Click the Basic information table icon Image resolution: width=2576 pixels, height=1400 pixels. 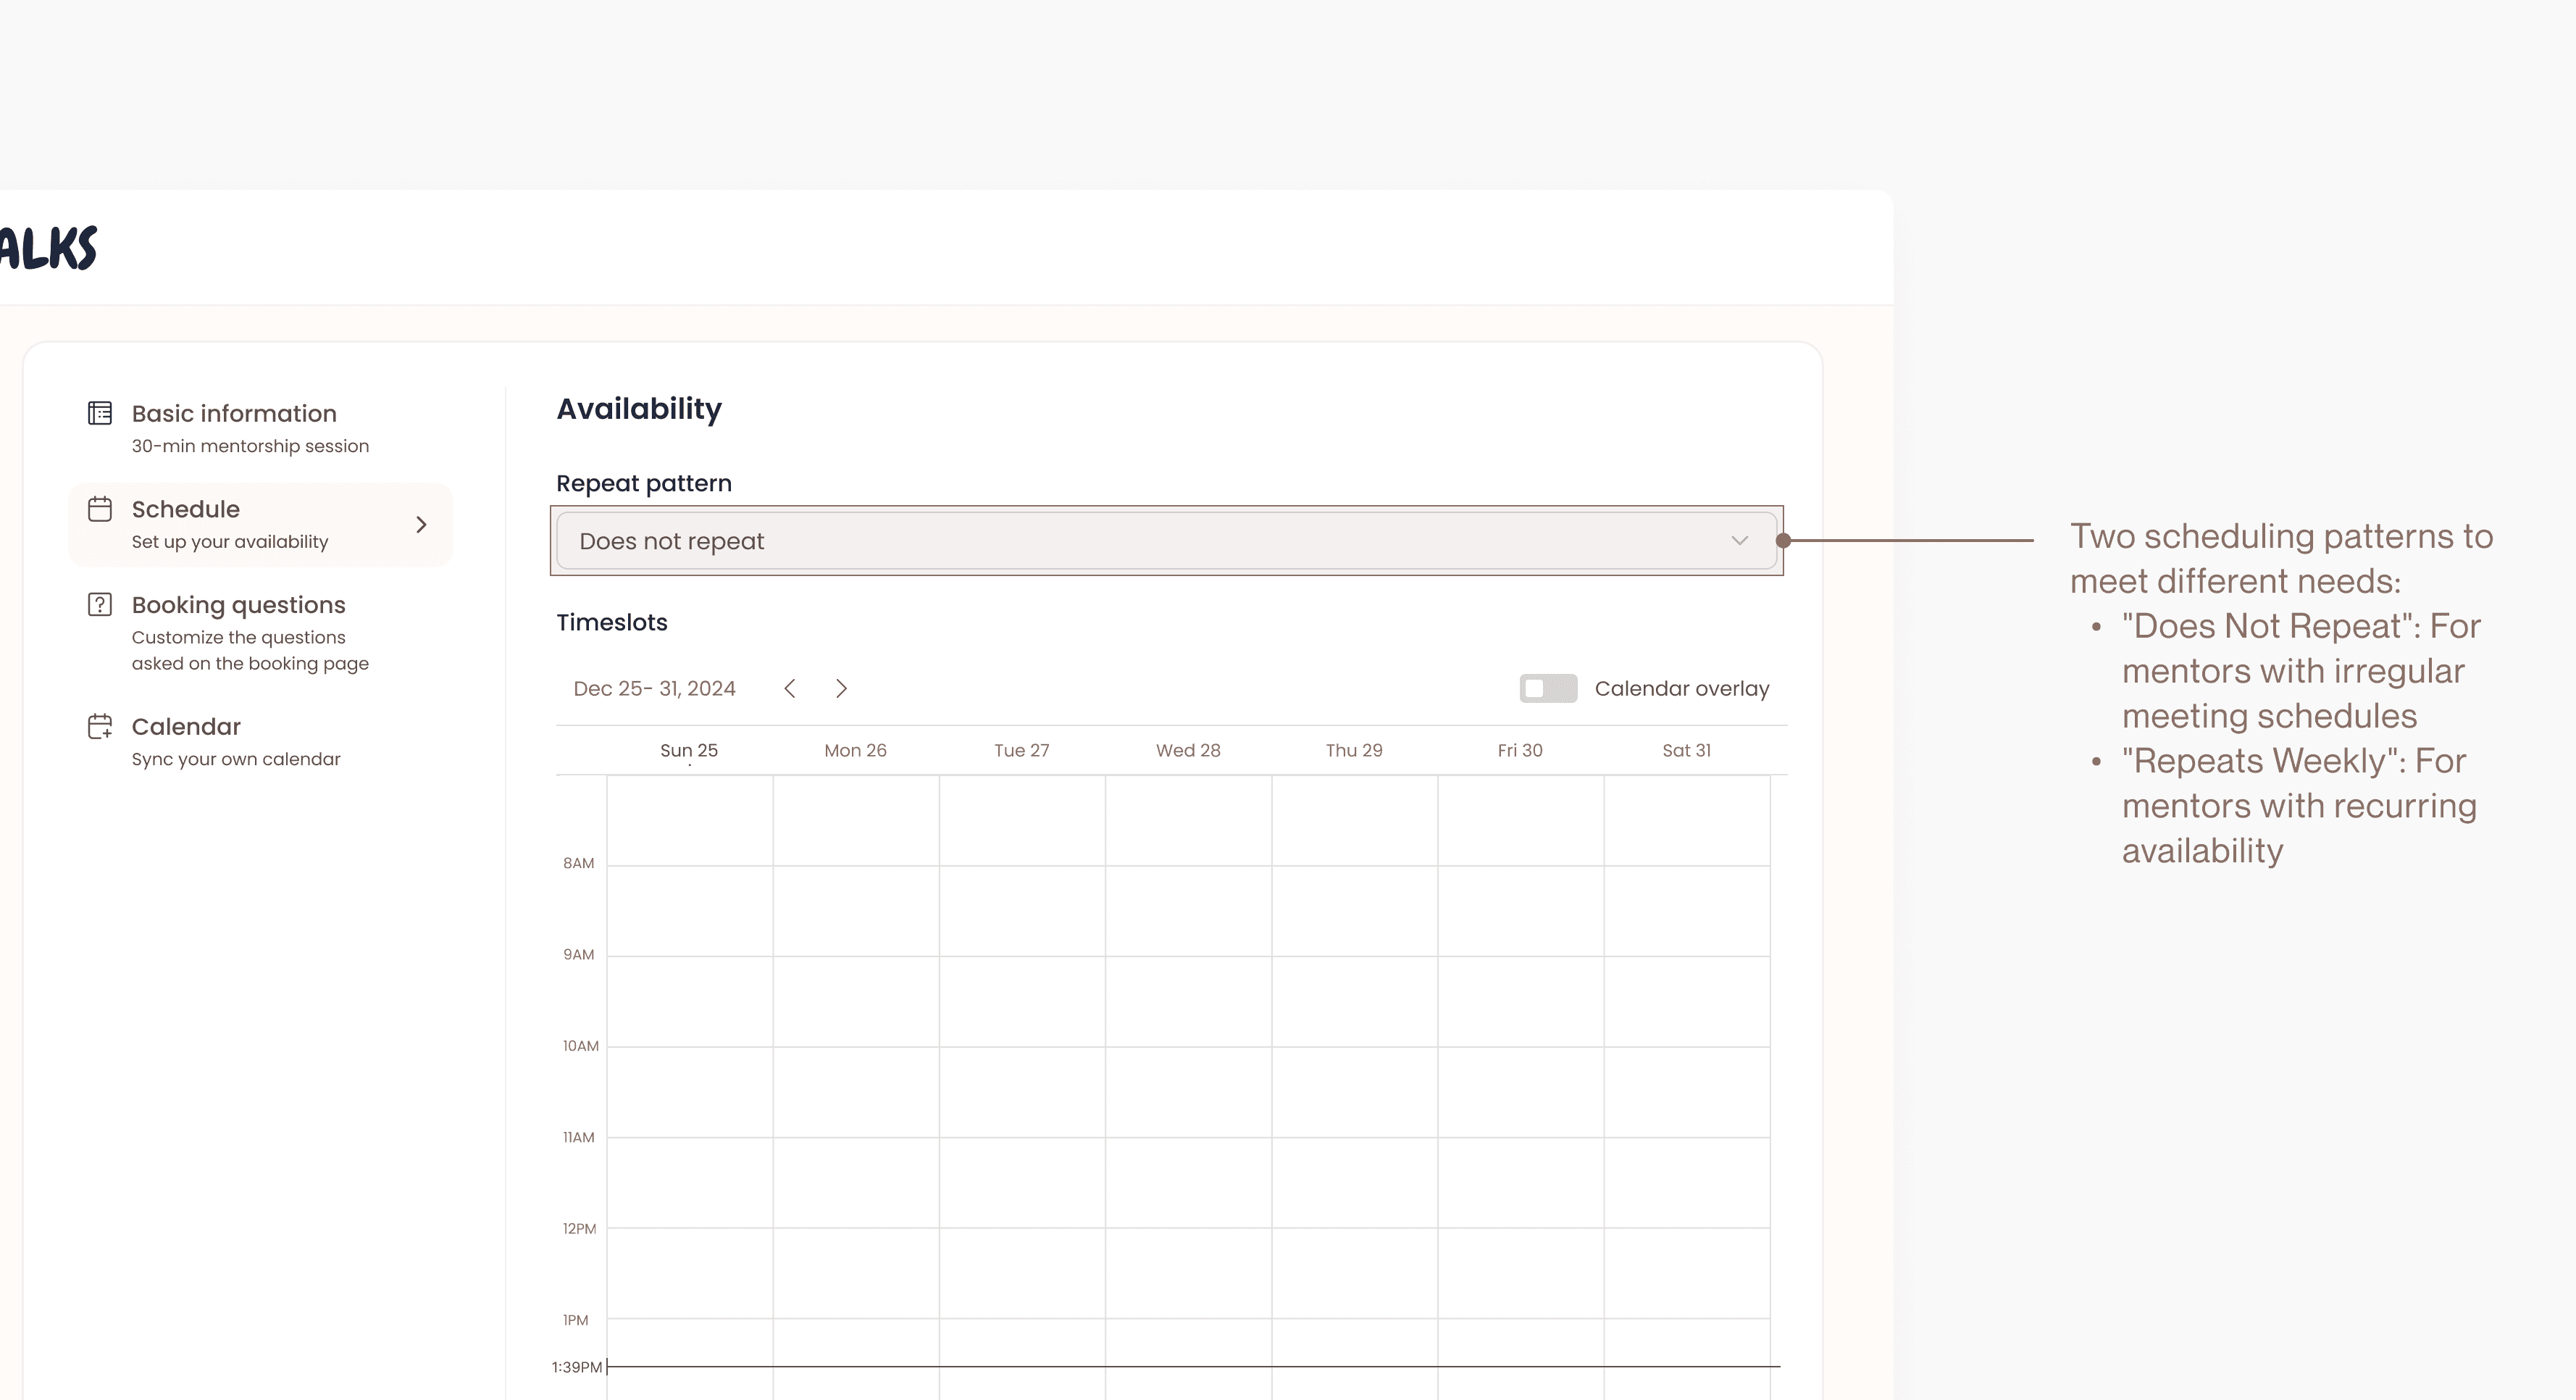tap(100, 413)
